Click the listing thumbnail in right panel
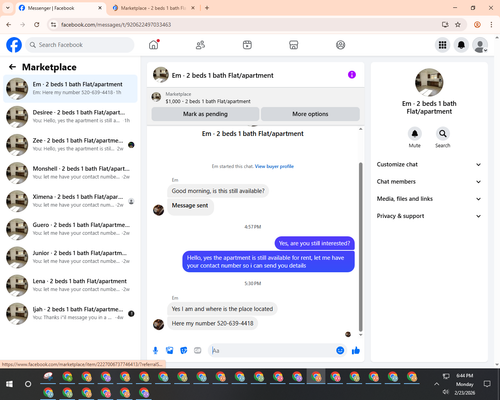The width and height of the screenshot is (500, 400). (x=429, y=82)
